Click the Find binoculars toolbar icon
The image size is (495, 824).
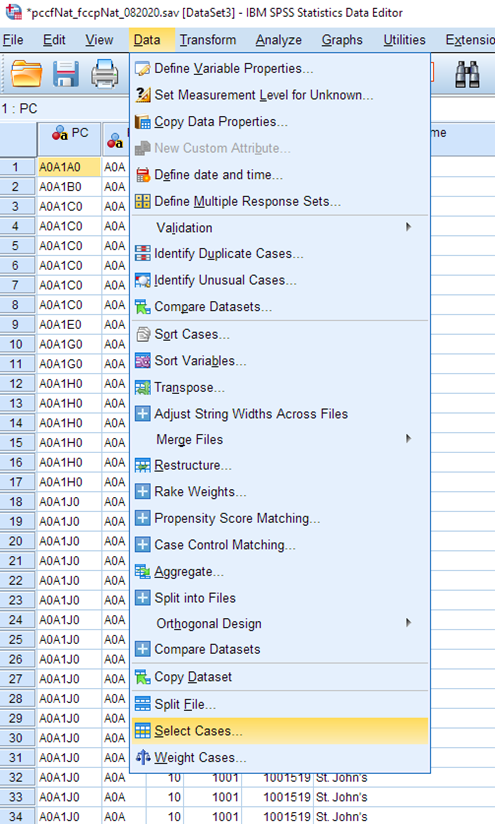click(467, 74)
